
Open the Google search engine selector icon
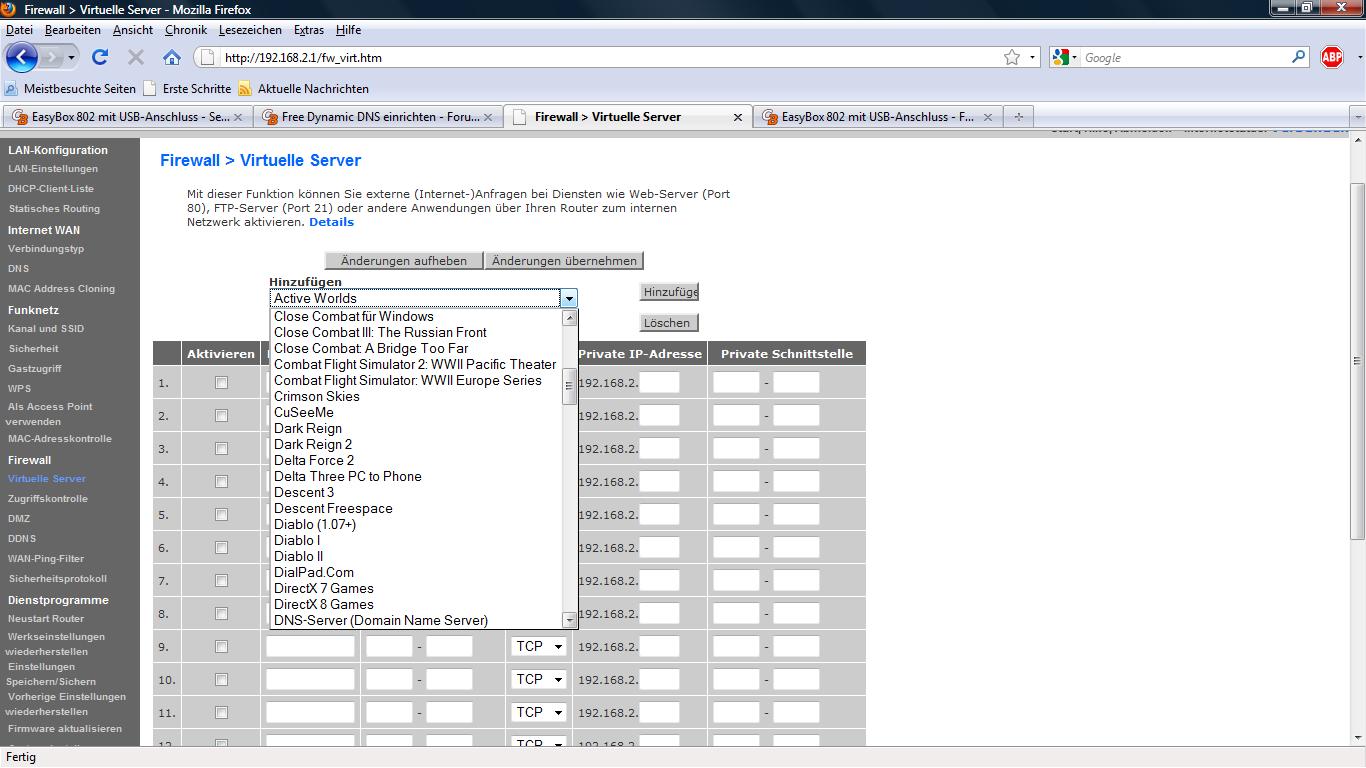pos(1064,58)
